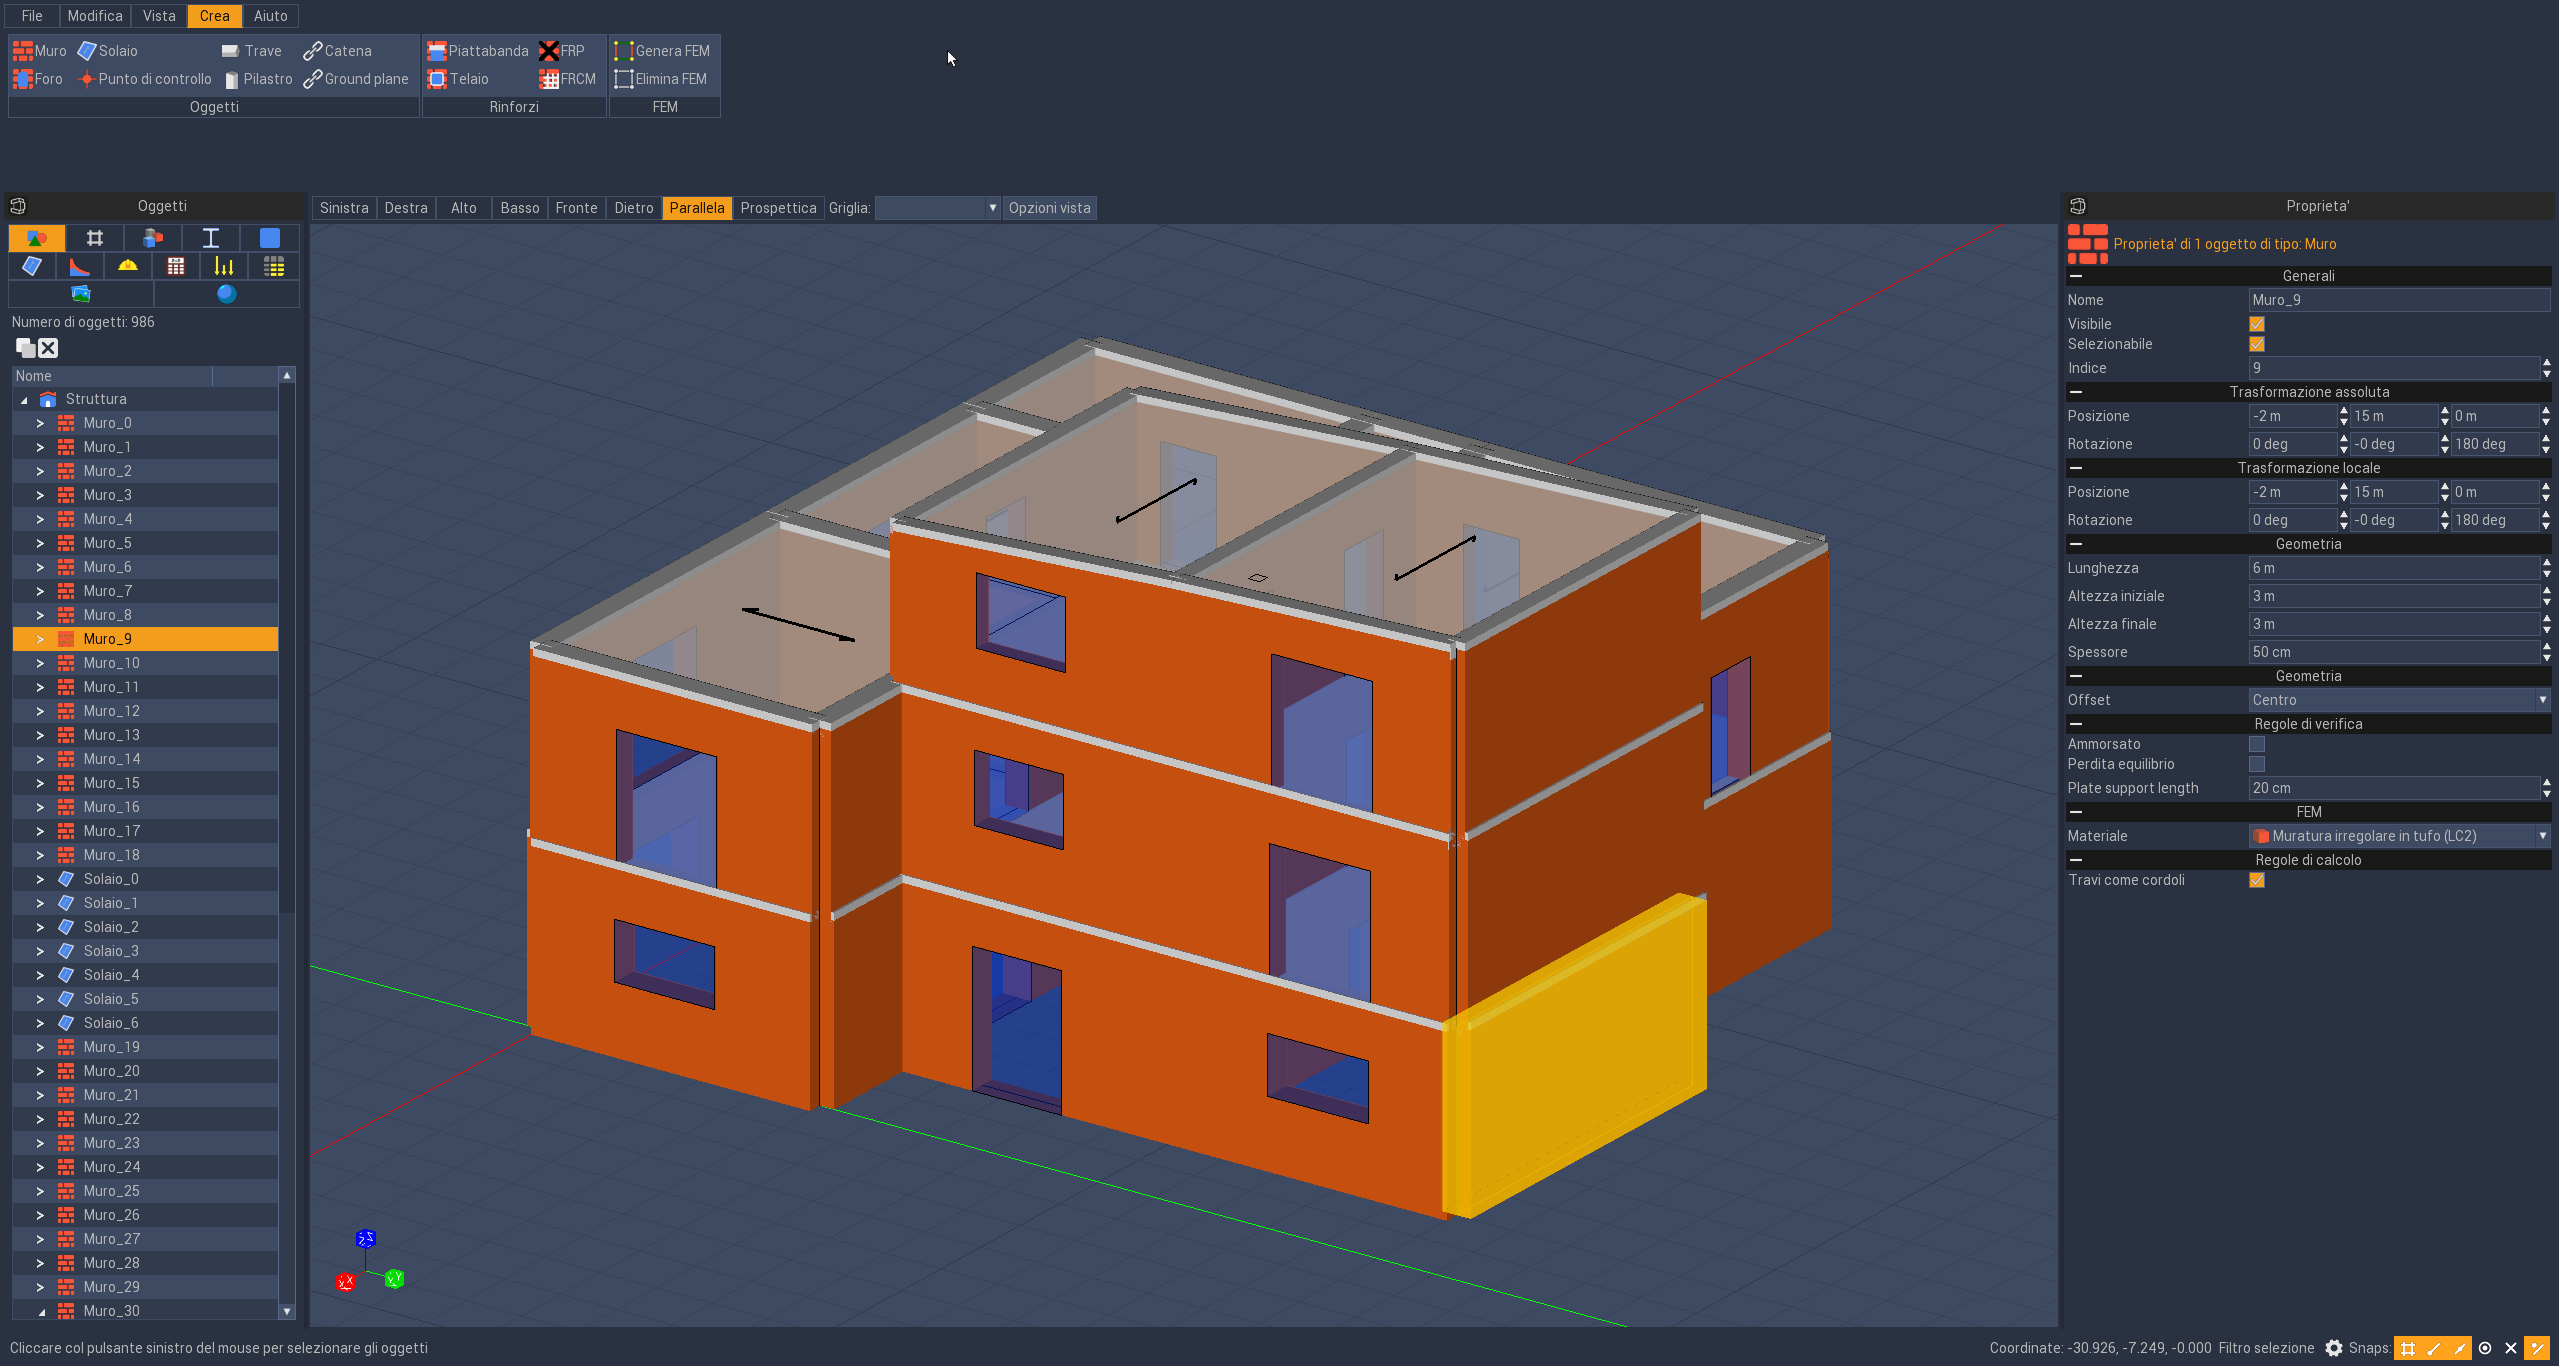The image size is (2559, 1366).
Task: Uncheck the Visibile checkbox
Action: (2257, 324)
